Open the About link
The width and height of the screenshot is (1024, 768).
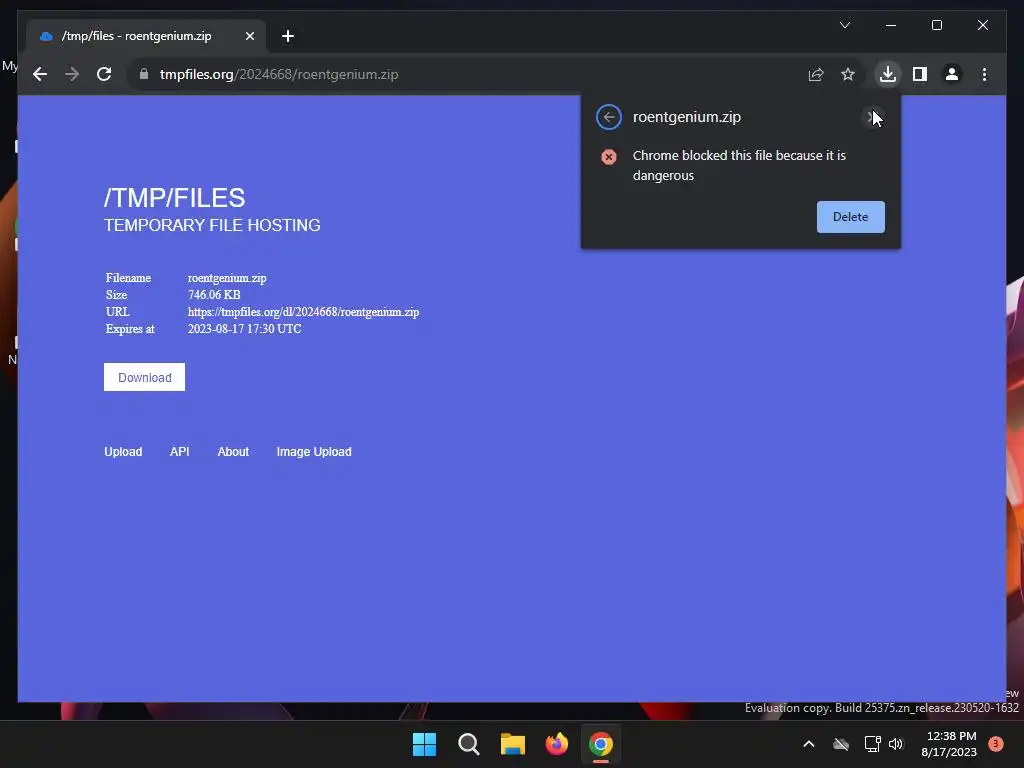pos(233,451)
